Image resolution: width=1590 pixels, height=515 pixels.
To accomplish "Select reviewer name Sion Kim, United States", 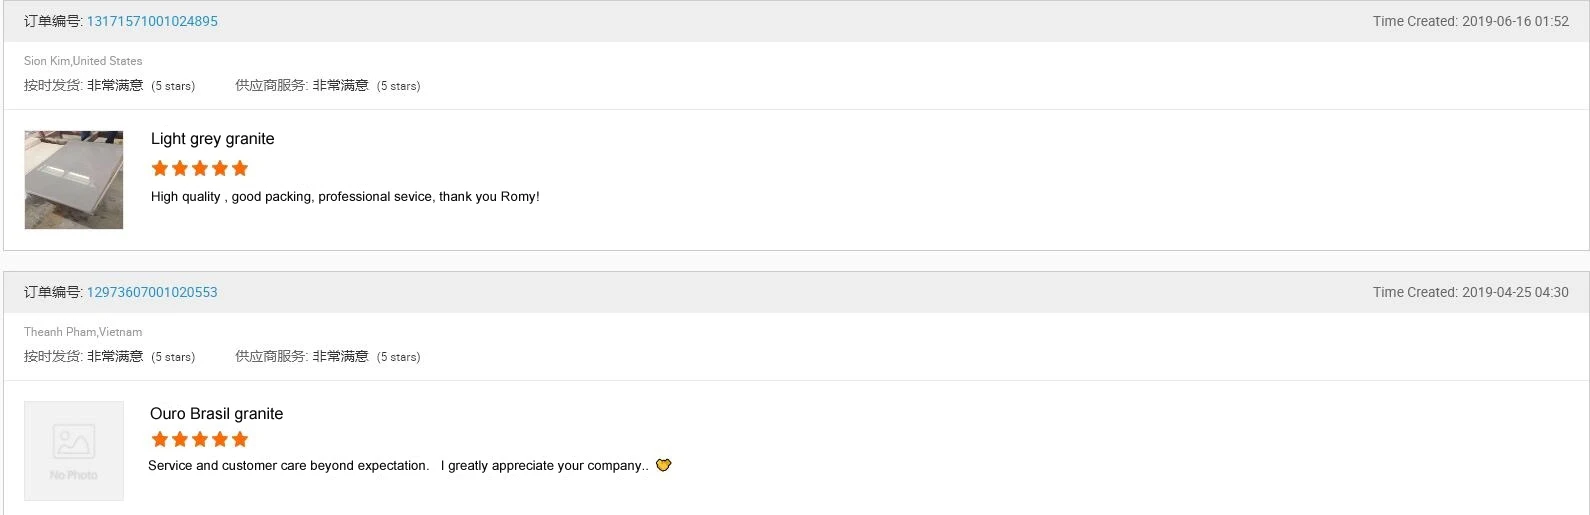I will pyautogui.click(x=83, y=61).
